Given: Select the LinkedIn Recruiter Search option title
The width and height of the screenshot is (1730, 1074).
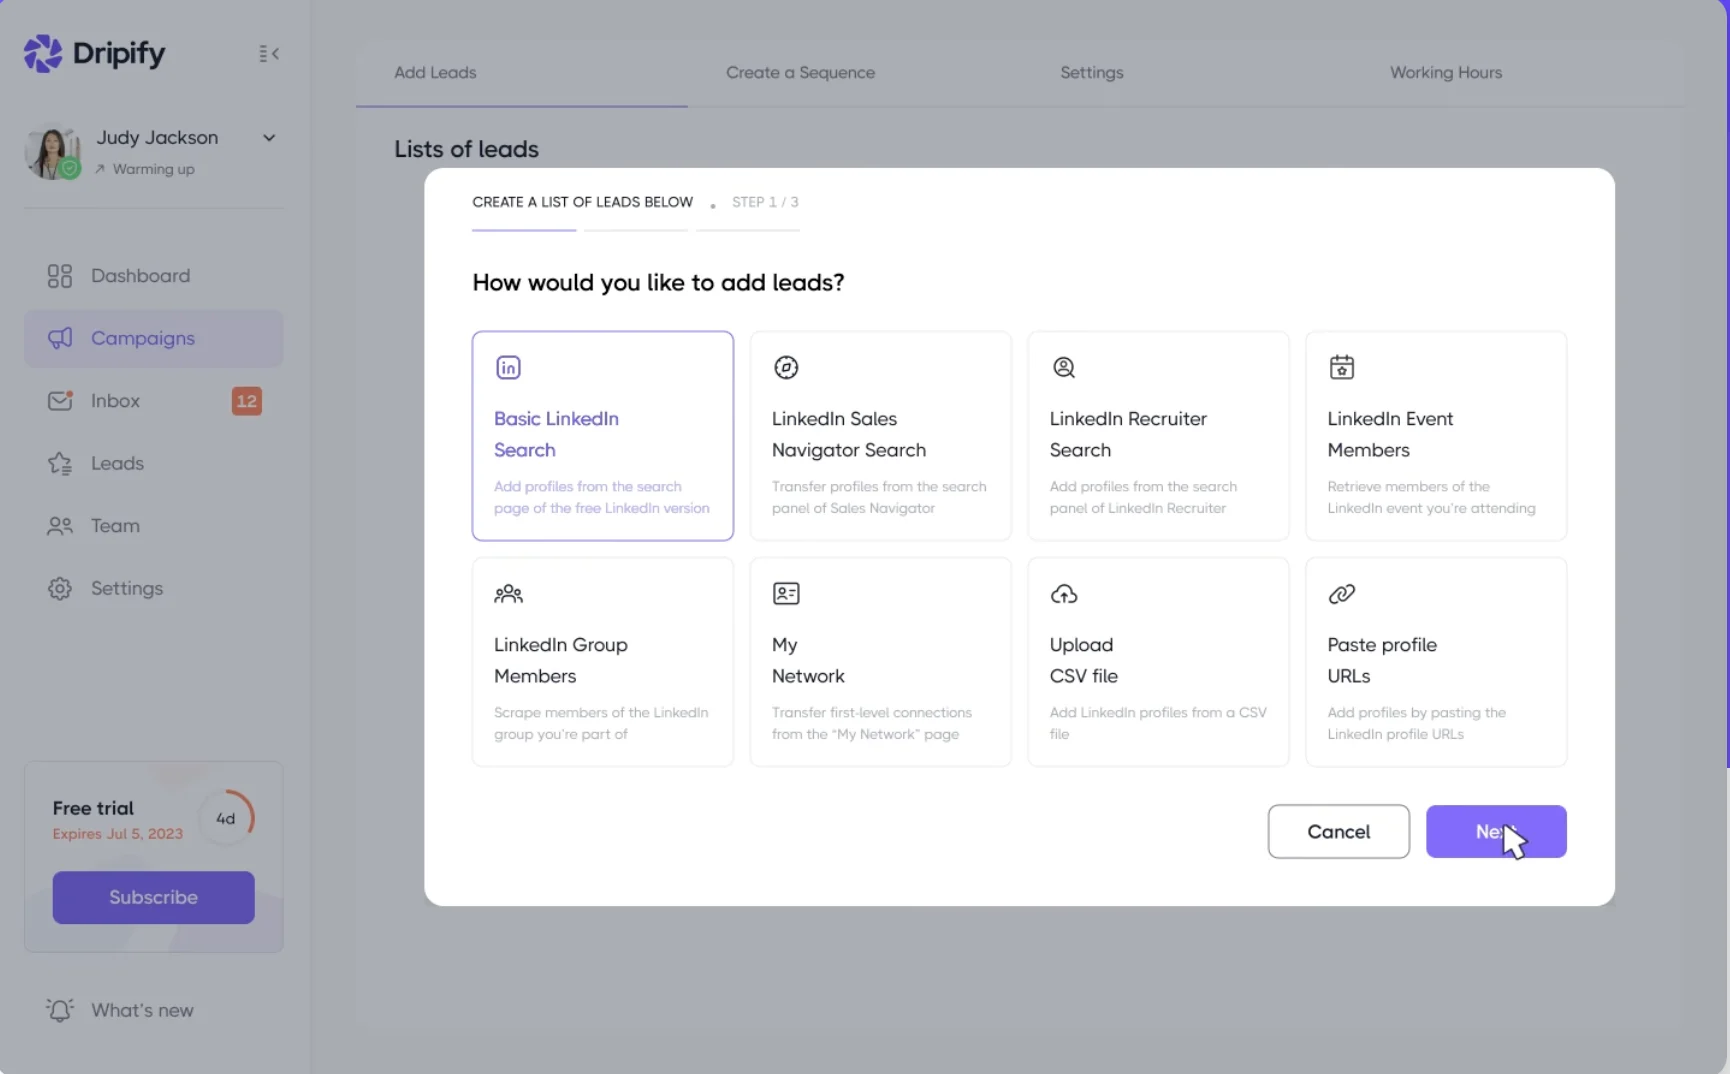Looking at the screenshot, I should [1128, 434].
